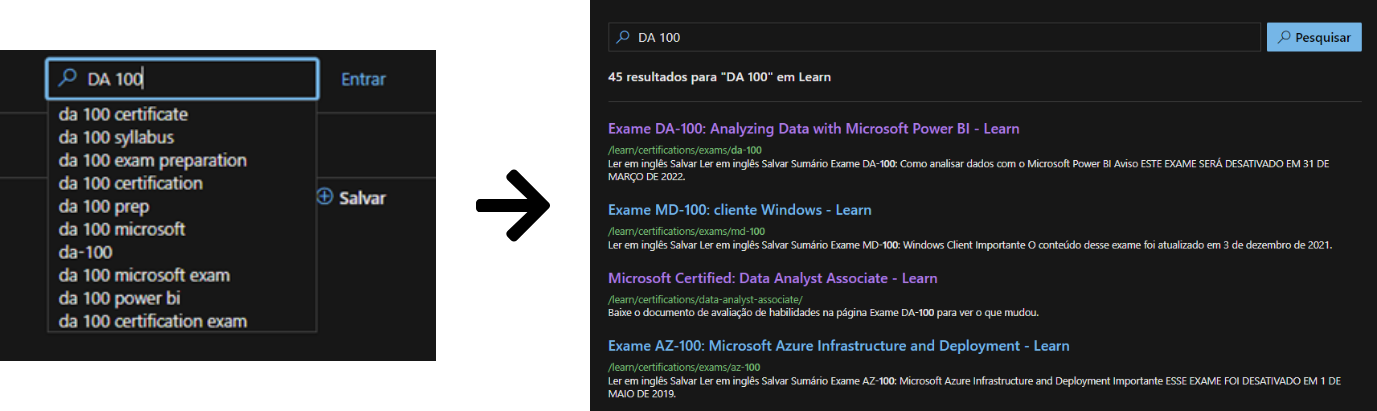The width and height of the screenshot is (1377, 411).
Task: Open 'Exame DA-100: Analyzing Data with Microsoft Power BI'
Action: click(x=813, y=129)
